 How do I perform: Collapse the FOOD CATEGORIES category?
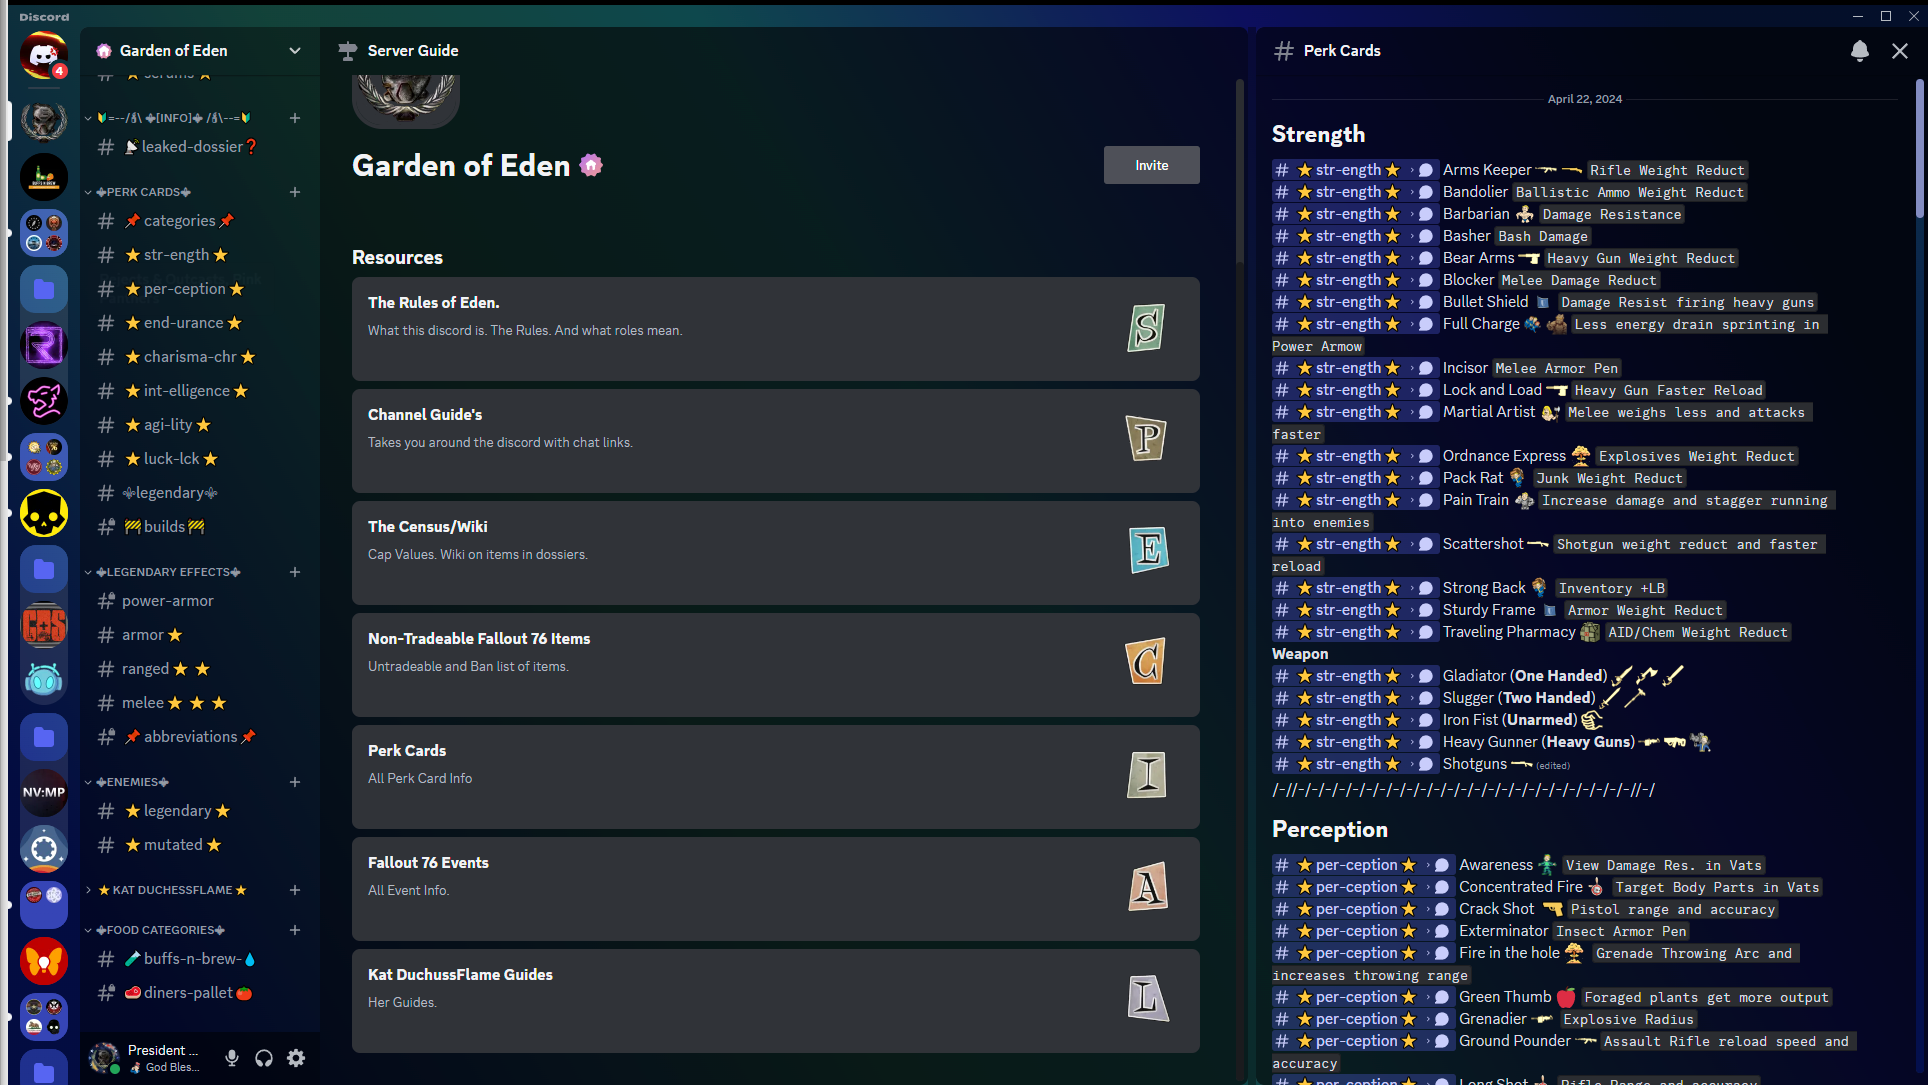coord(88,930)
